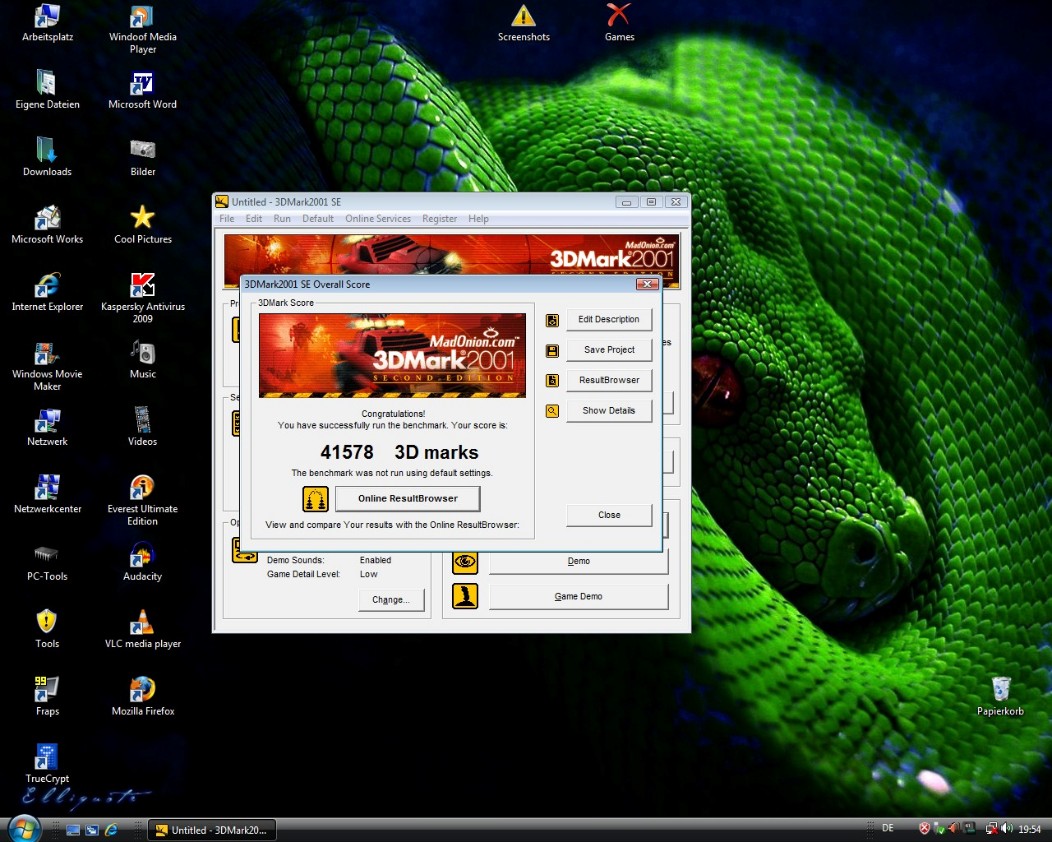Click the Close button in score dialog
This screenshot has width=1052, height=842.
tap(609, 515)
